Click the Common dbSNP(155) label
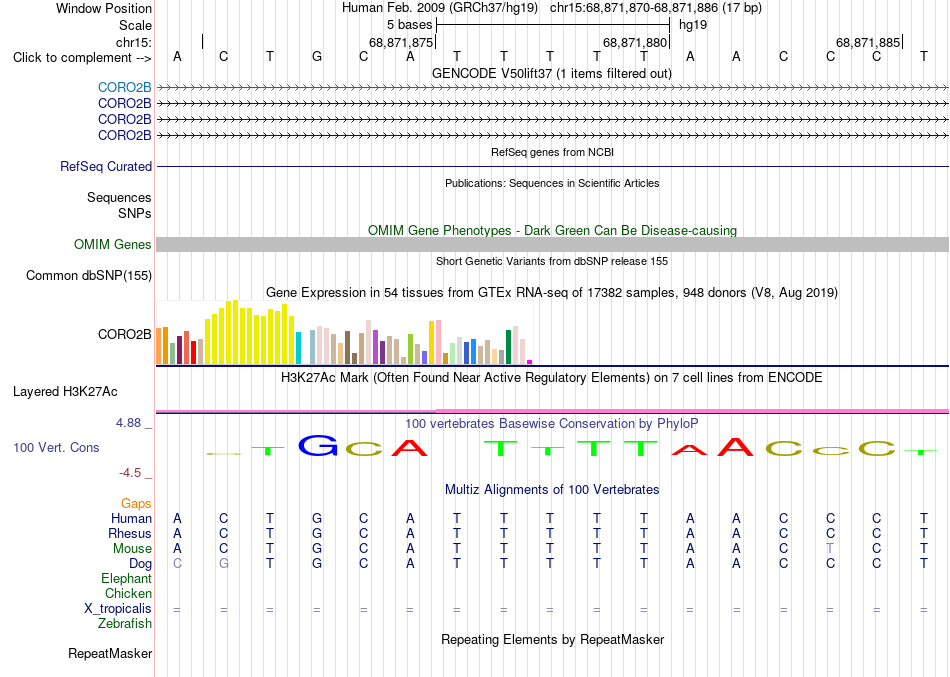Image resolution: width=950 pixels, height=677 pixels. [89, 275]
